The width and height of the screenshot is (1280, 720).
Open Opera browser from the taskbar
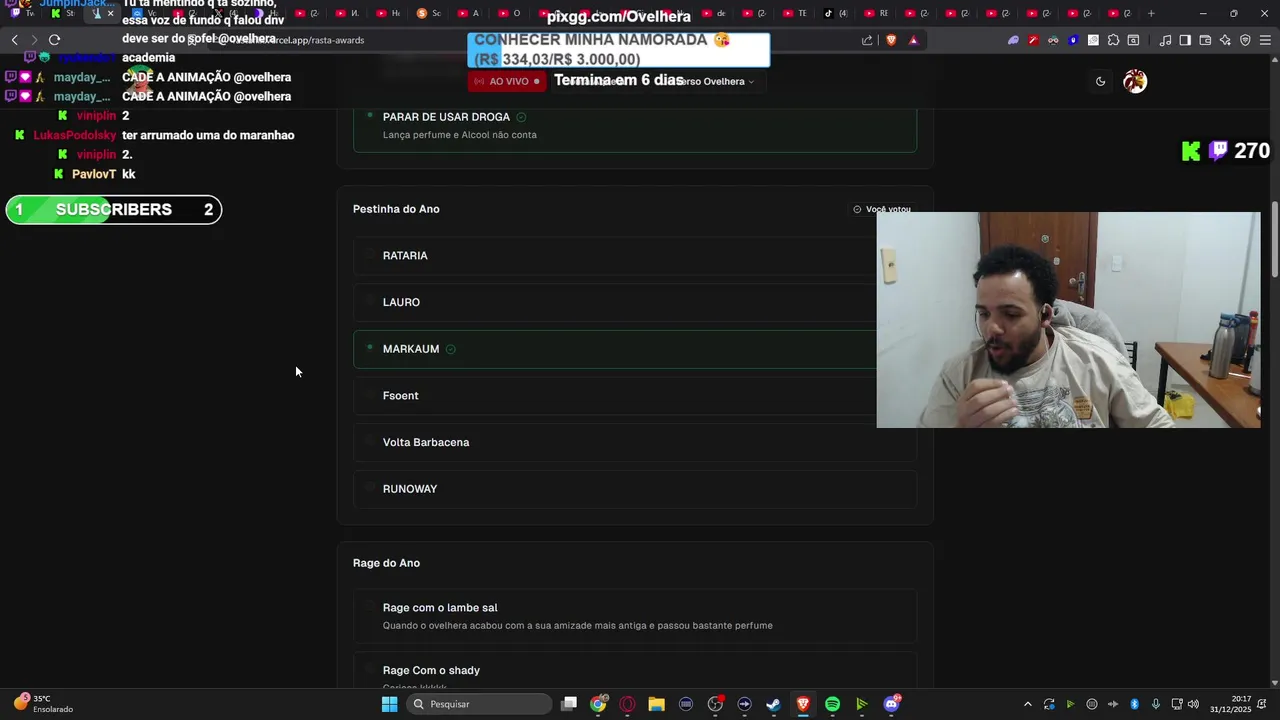tap(627, 704)
